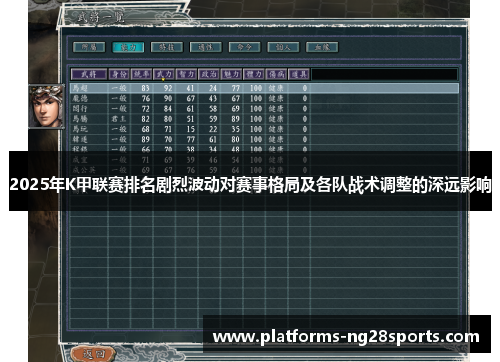500x362 pixels.
Task: Open the 命令 tab
Action: pyautogui.click(x=244, y=47)
